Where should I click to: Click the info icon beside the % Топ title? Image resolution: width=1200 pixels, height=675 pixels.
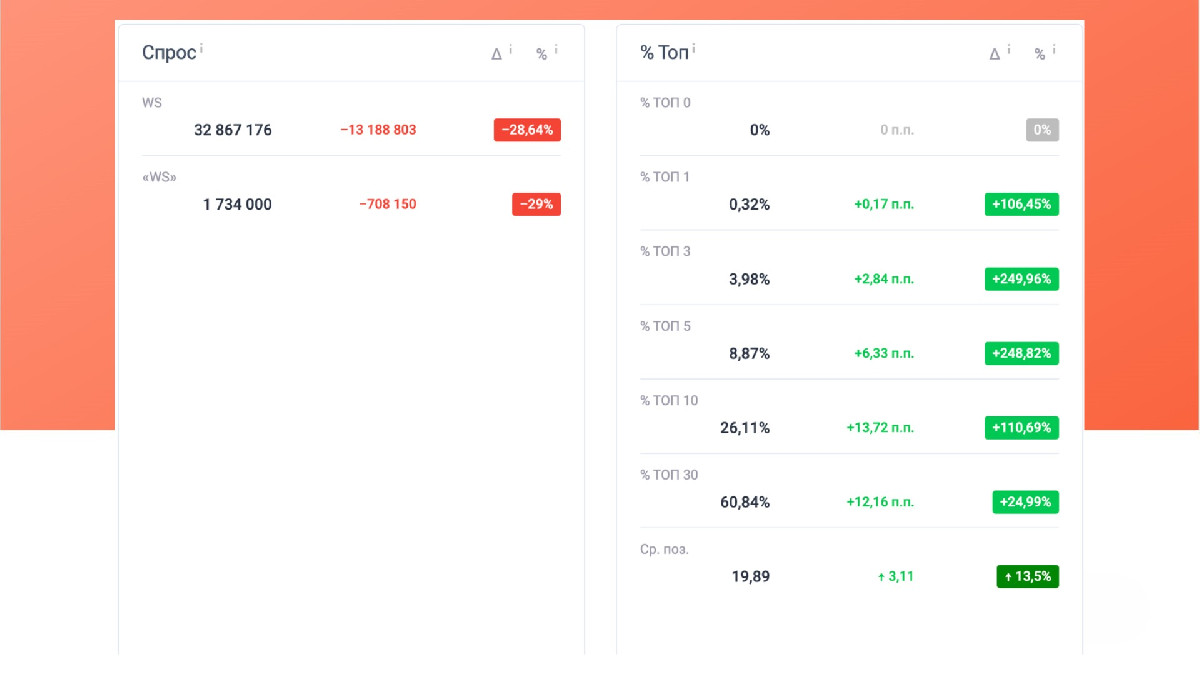pos(694,48)
